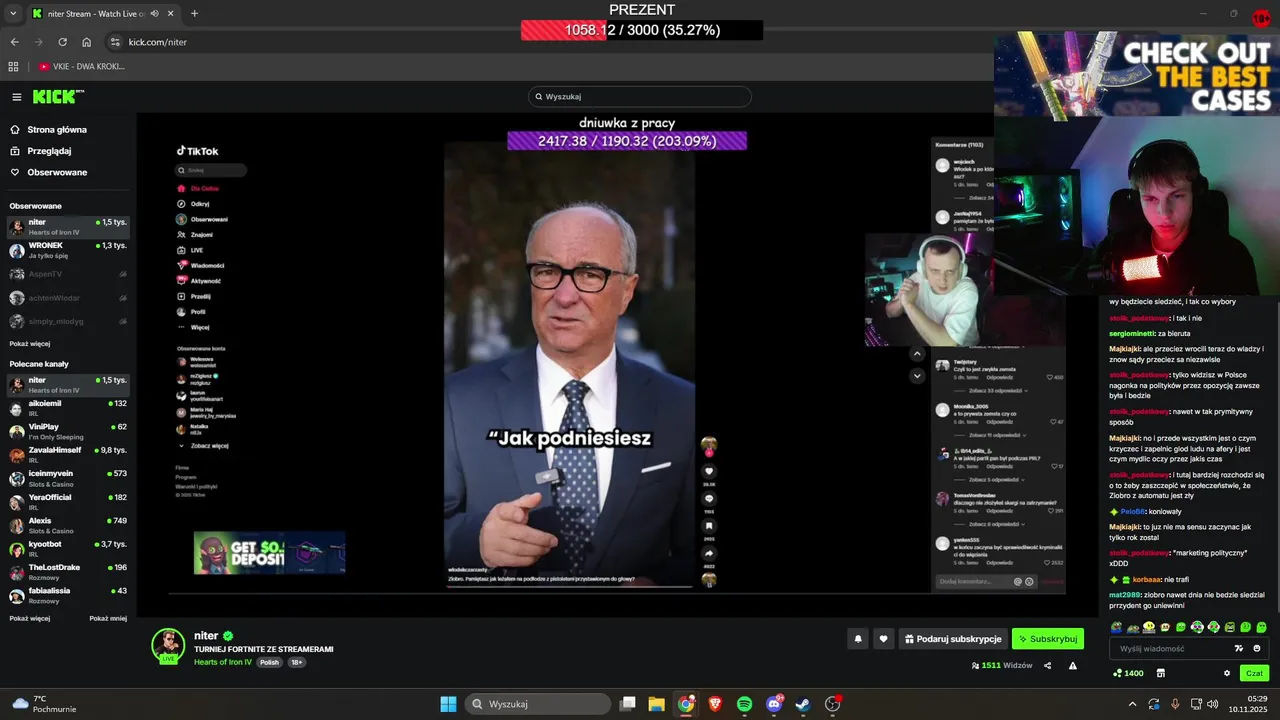Open ZavalaHimself recommended channel

(68, 455)
